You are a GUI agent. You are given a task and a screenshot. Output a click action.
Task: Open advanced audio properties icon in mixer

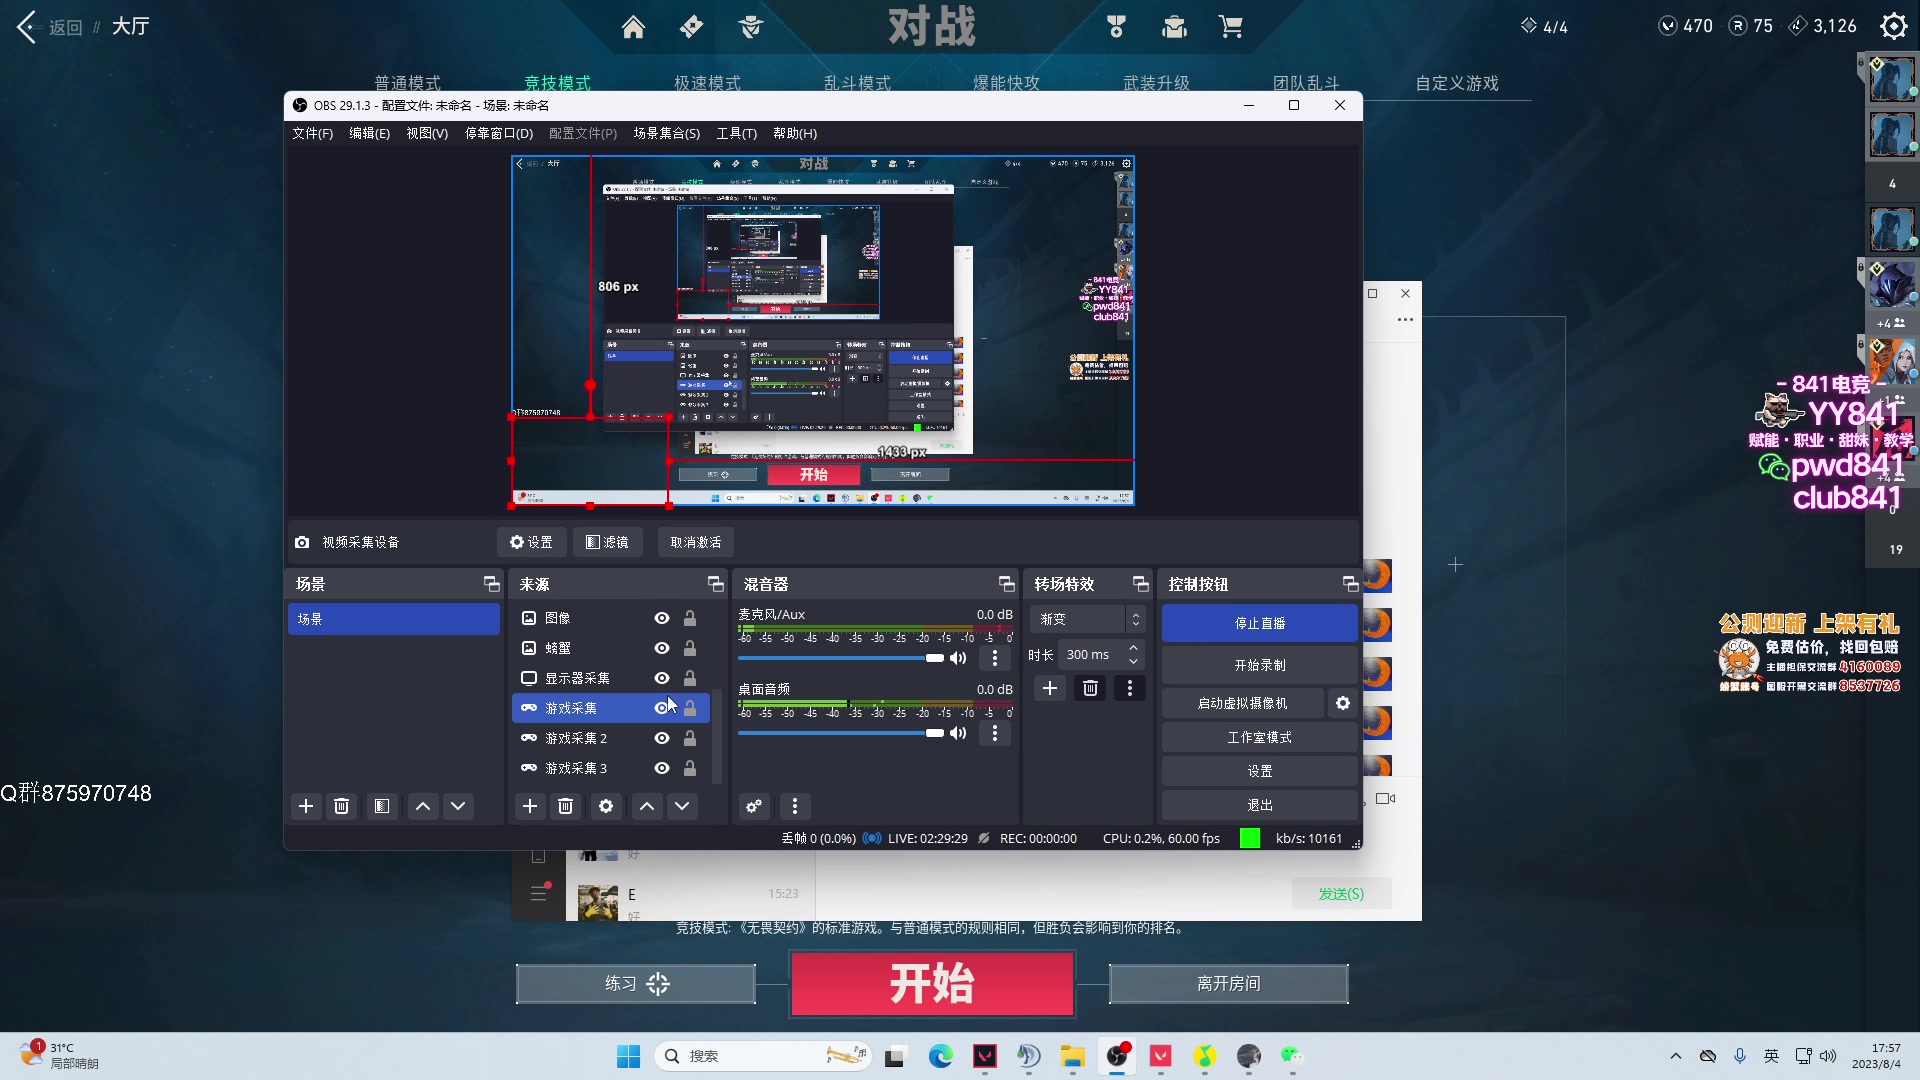tap(755, 806)
